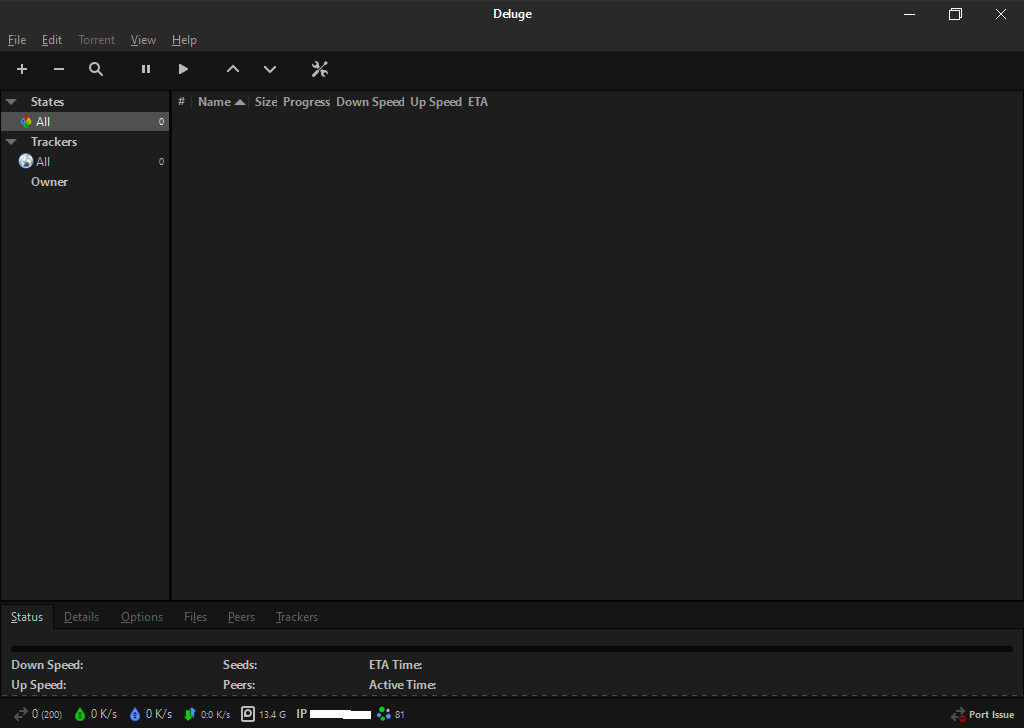This screenshot has height=728, width=1024.
Task: Click the "ETA Time:" label
Action: [396, 665]
